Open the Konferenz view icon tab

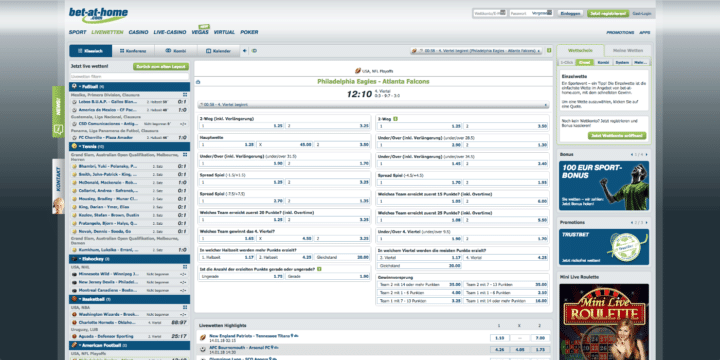click(x=133, y=51)
